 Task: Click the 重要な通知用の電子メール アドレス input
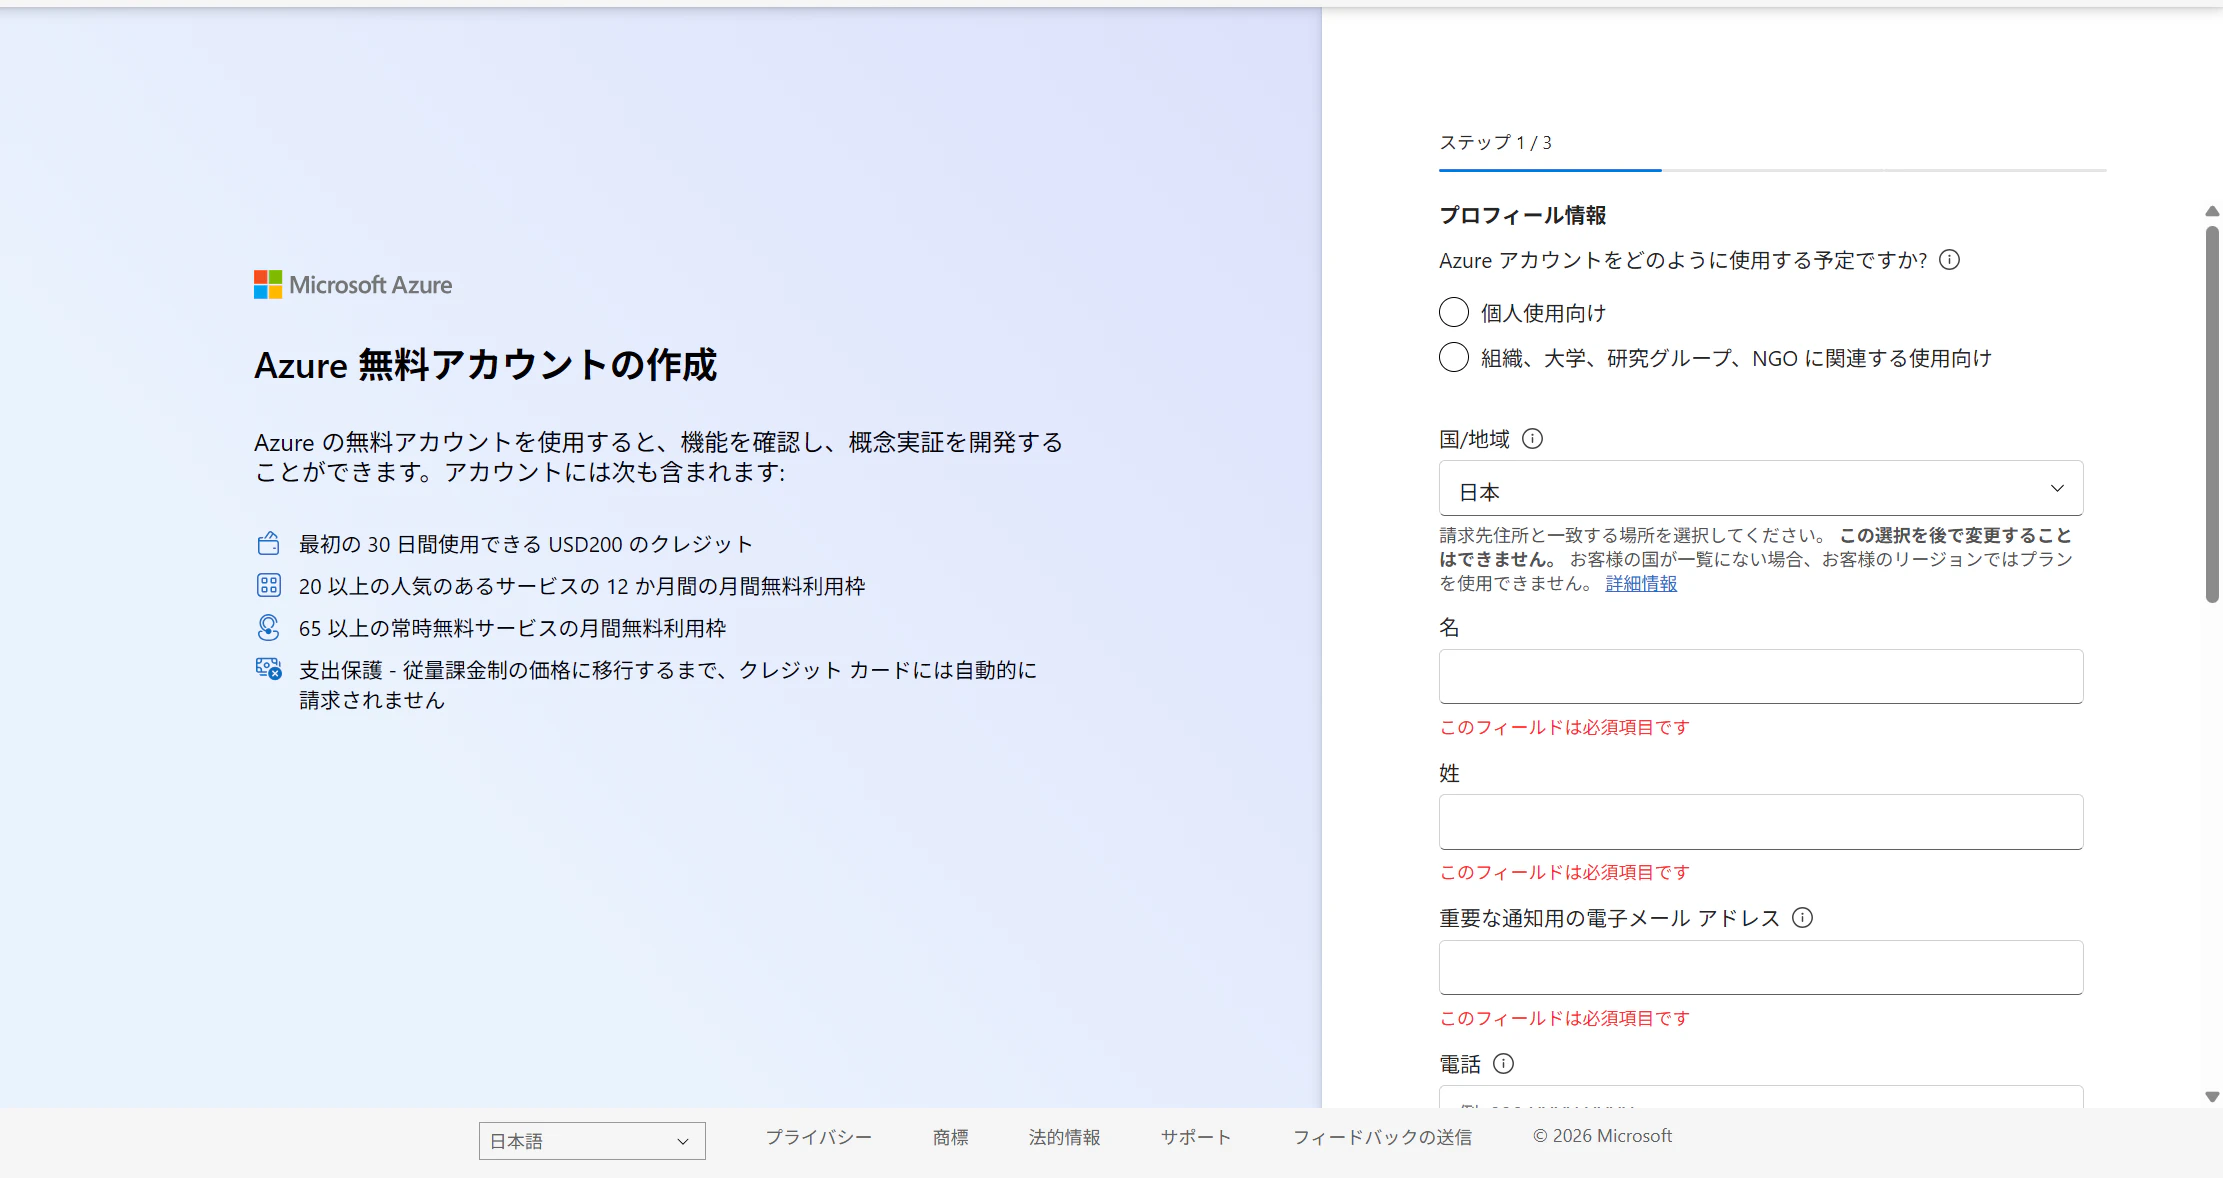[x=1761, y=967]
